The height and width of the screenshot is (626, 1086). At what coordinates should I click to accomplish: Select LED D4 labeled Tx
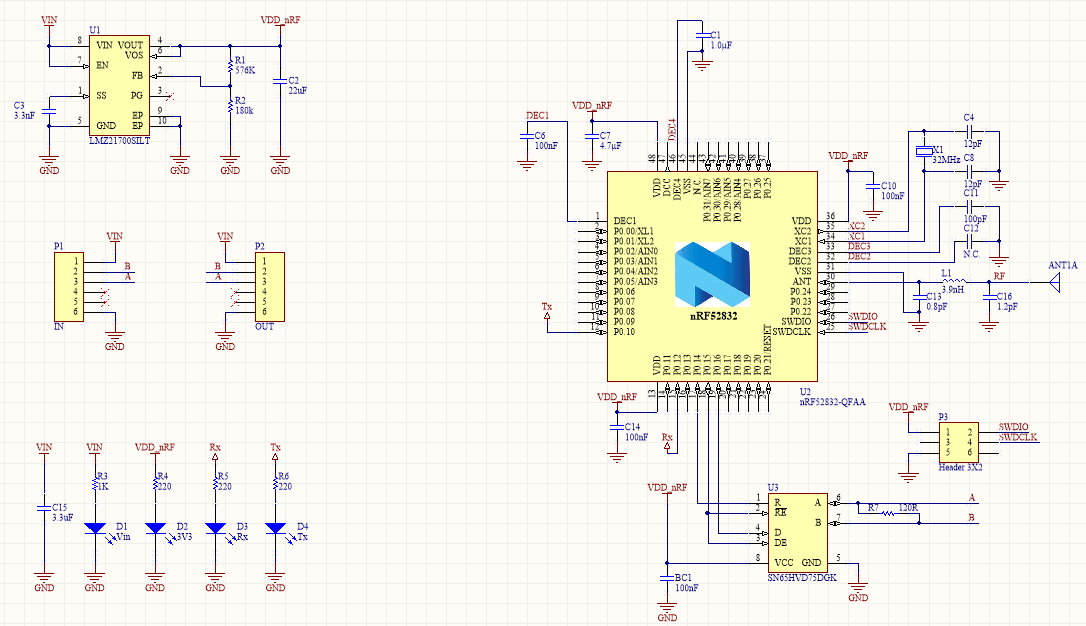point(276,528)
